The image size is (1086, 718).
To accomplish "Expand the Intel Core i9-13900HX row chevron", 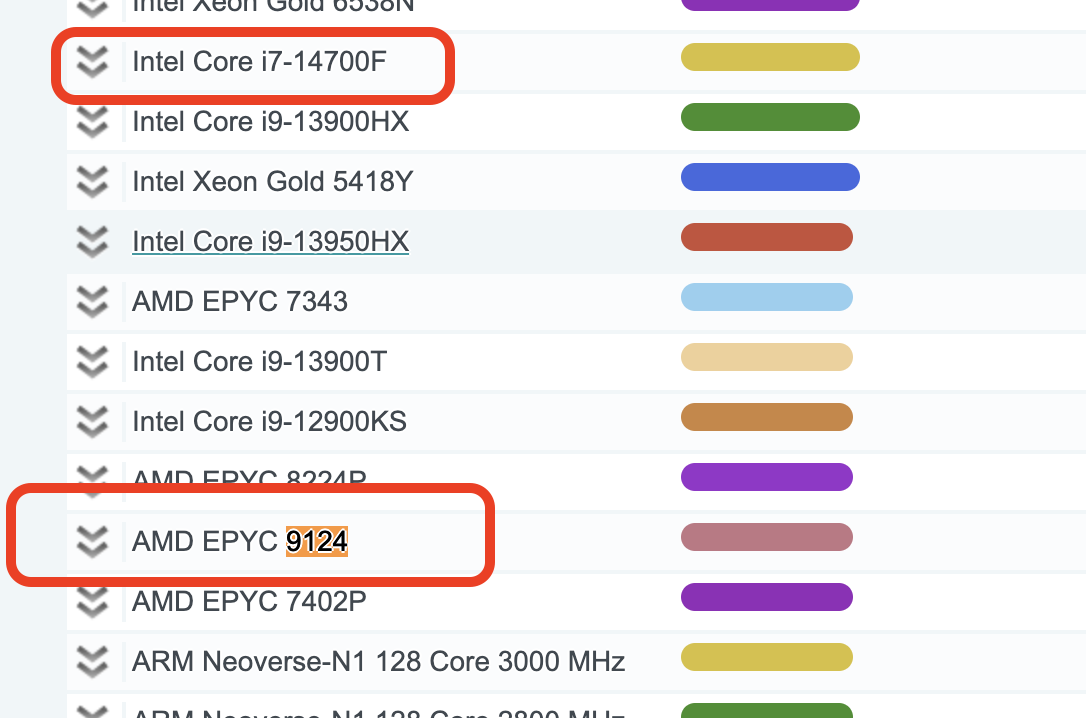I will click(x=92, y=122).
